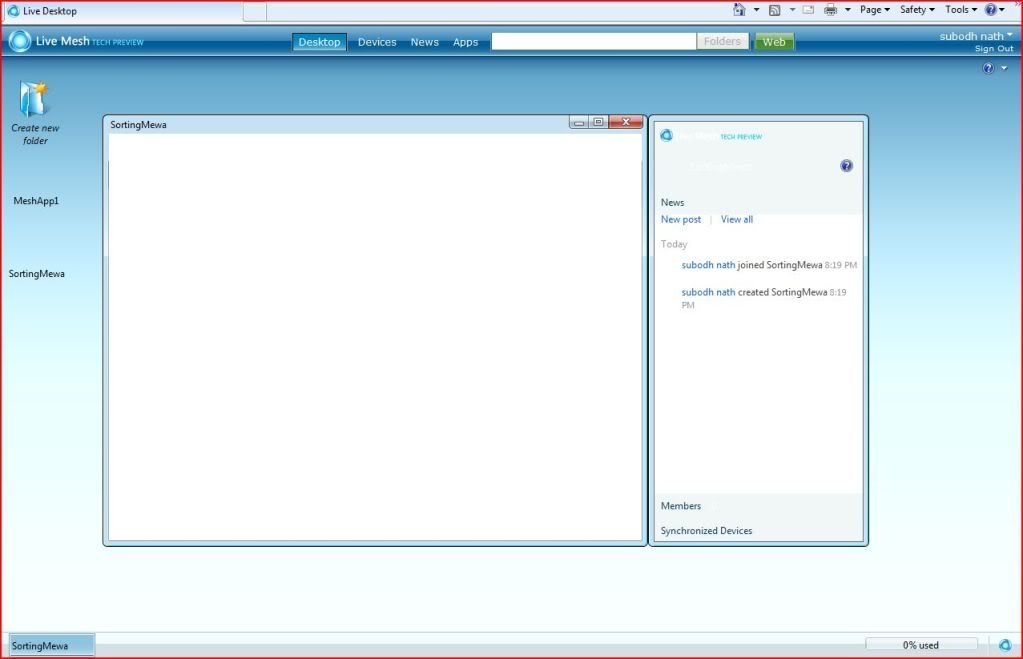Click the Read Mail icon in browser toolbar
The image size is (1023, 659).
click(x=808, y=10)
